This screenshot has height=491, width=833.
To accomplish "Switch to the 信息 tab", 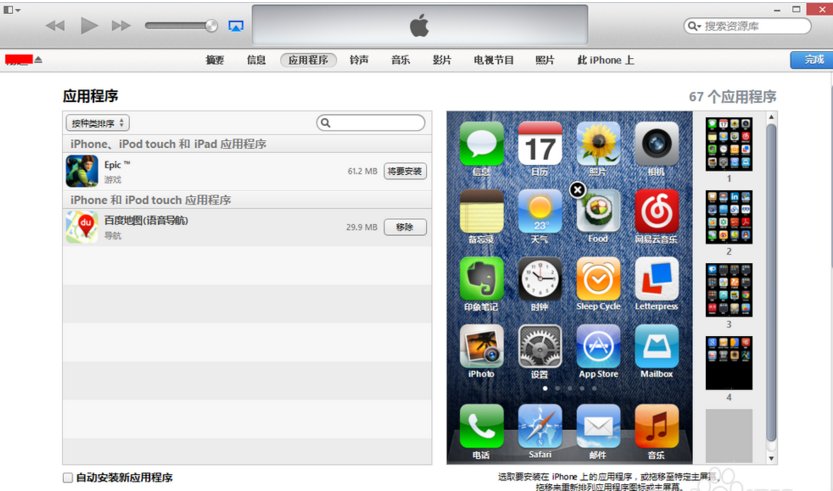I will tap(256, 60).
